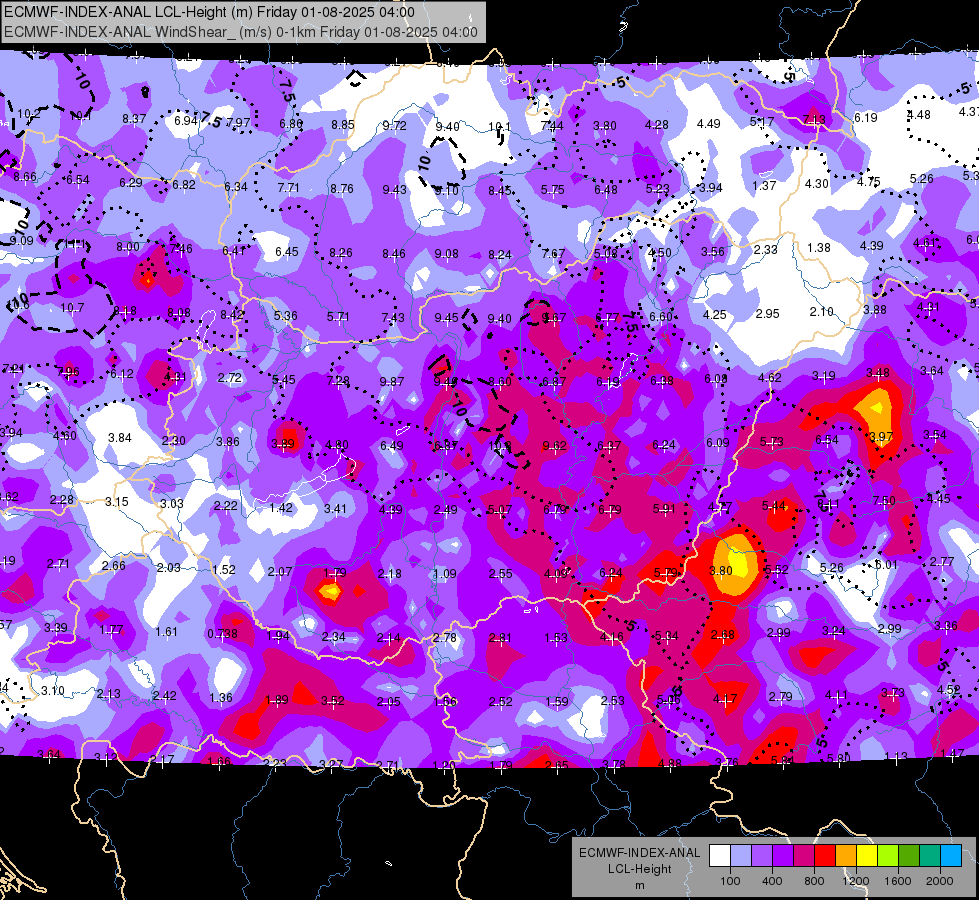This screenshot has width=979, height=900.
Task: Pick the orange legend swatch before 1200
Action: click(846, 856)
